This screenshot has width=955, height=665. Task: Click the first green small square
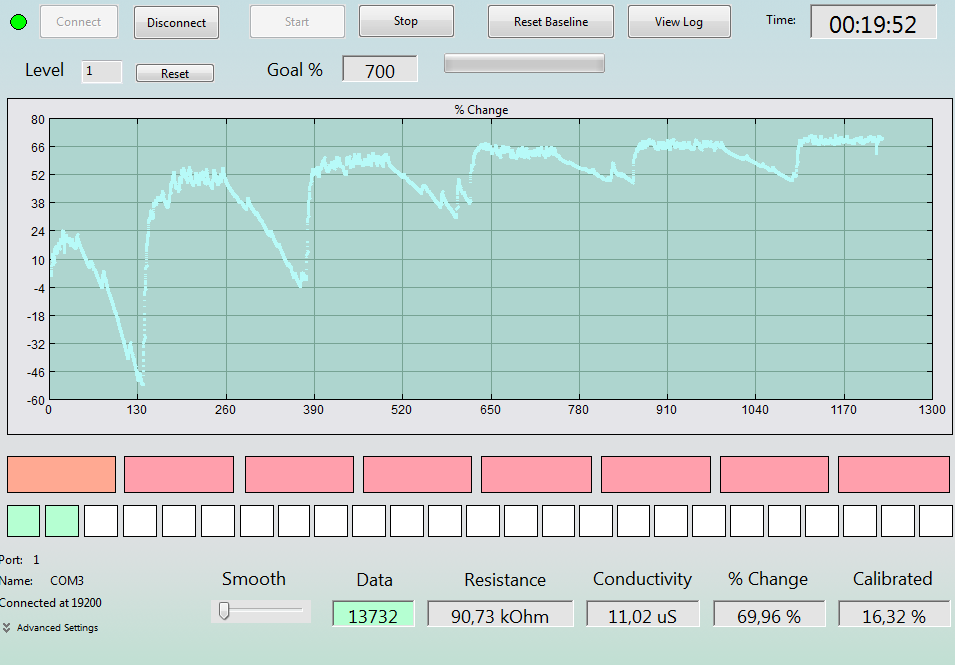[x=24, y=521]
